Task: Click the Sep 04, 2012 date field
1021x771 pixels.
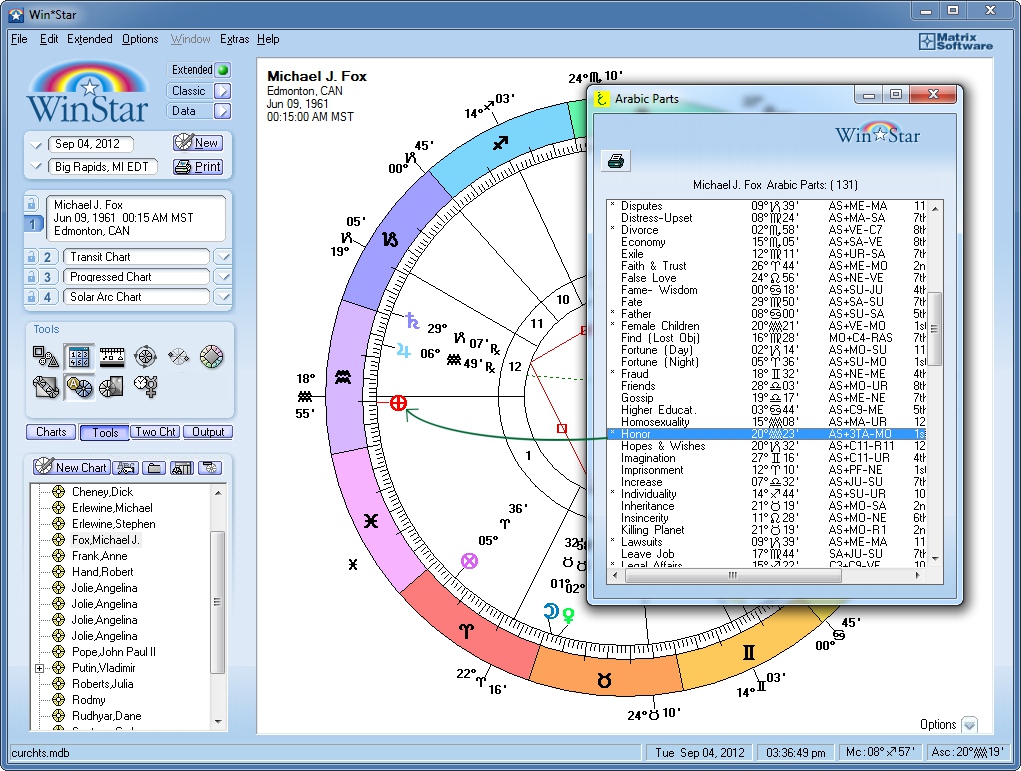Action: 90,144
